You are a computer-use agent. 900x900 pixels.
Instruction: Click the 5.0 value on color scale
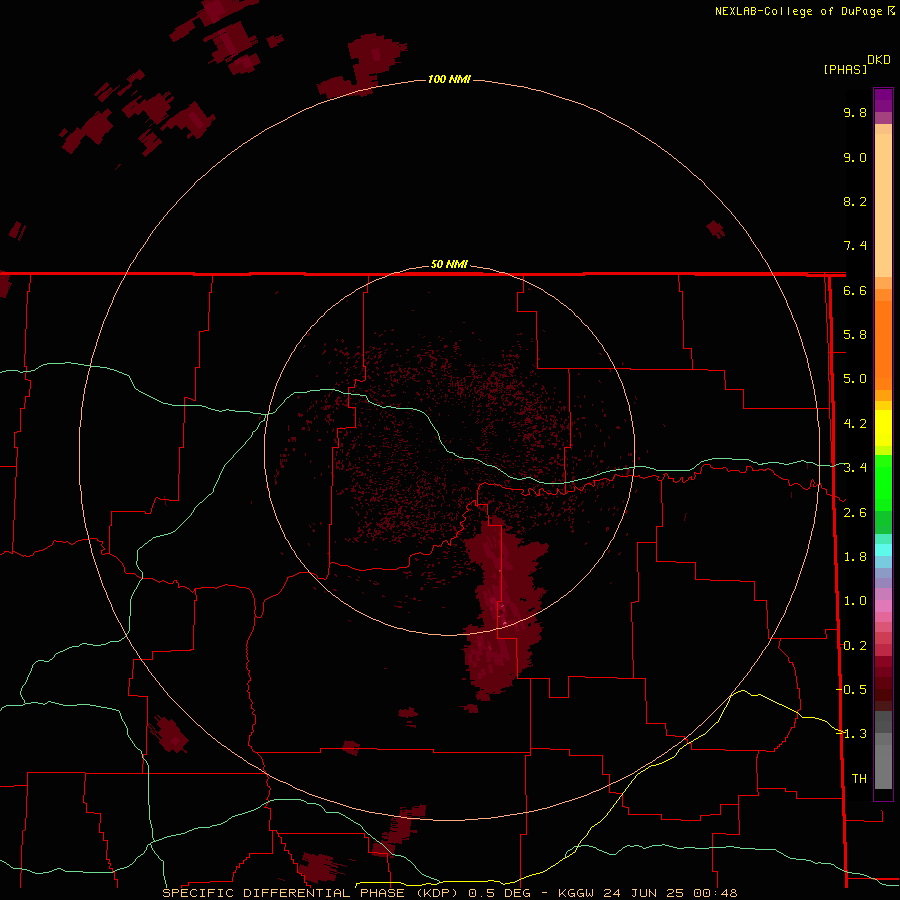[855, 379]
